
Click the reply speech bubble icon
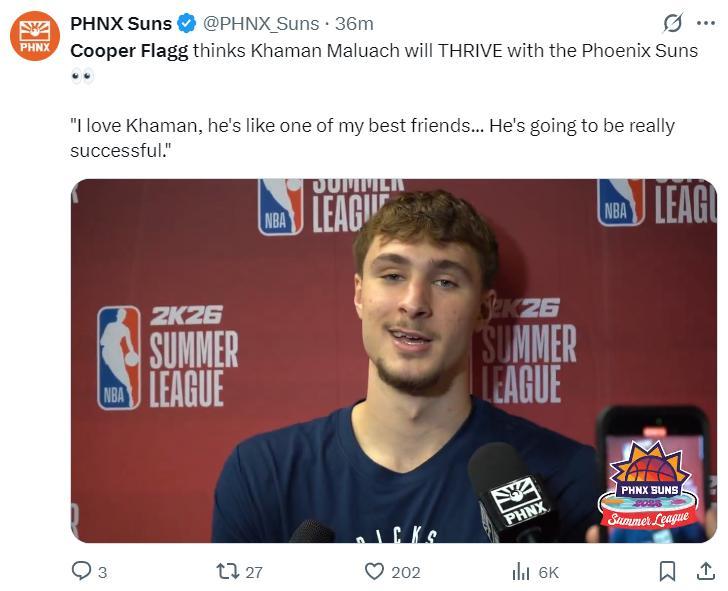pyautogui.click(x=81, y=571)
